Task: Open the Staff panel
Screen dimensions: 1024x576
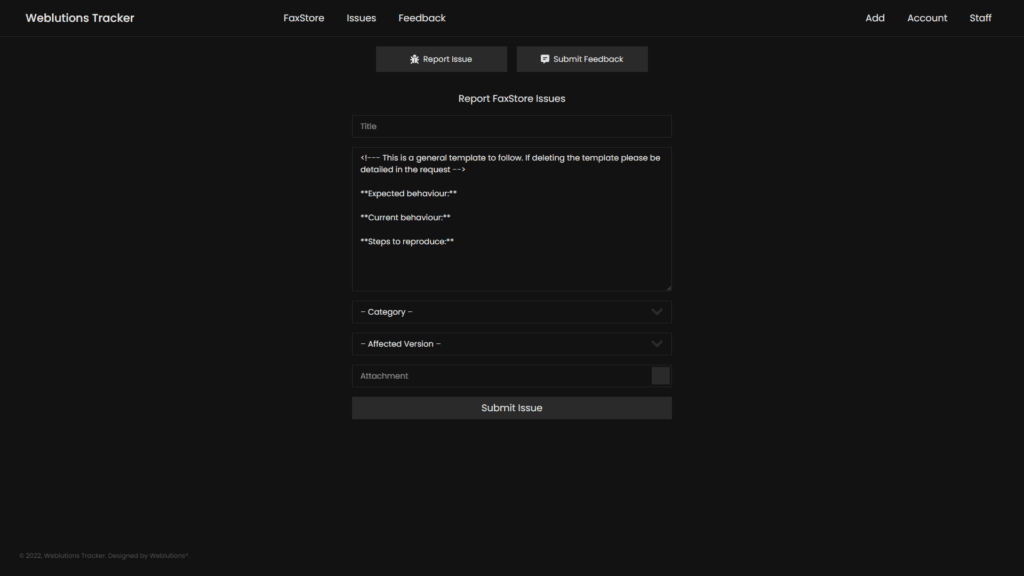Action: pyautogui.click(x=980, y=17)
